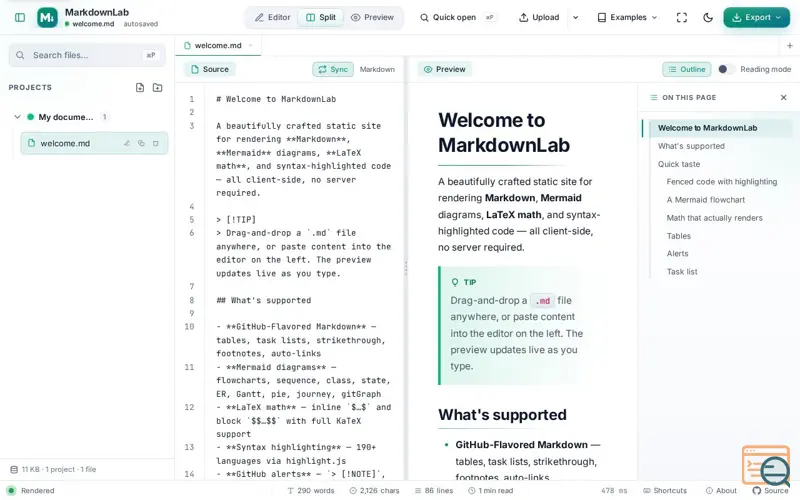Enter fullscreen mode
Image resolution: width=800 pixels, height=500 pixels.
point(682,17)
